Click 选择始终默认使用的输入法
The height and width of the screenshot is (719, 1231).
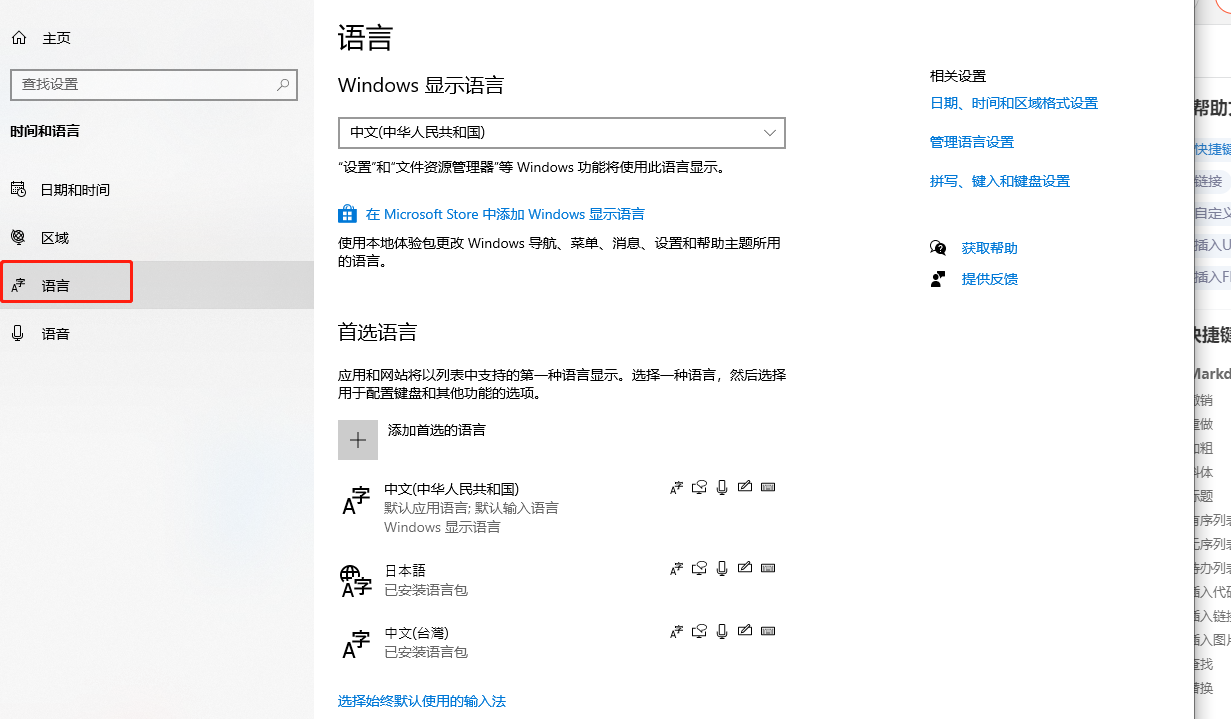421,701
